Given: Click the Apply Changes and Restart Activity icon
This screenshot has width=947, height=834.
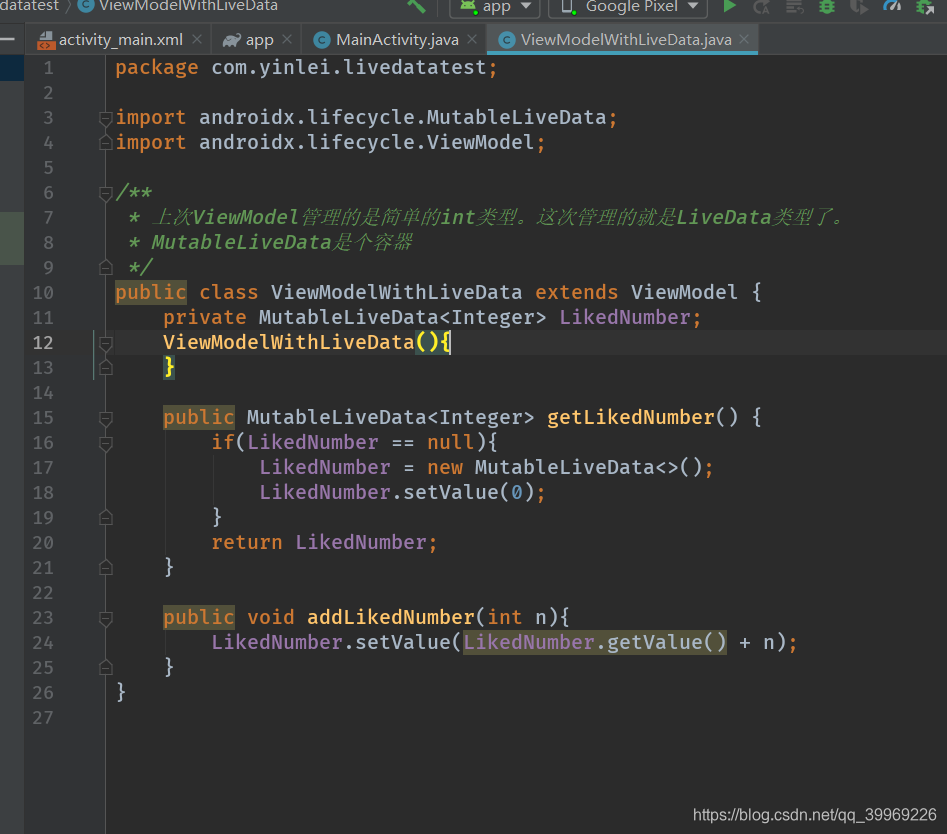Looking at the screenshot, I should (762, 8).
